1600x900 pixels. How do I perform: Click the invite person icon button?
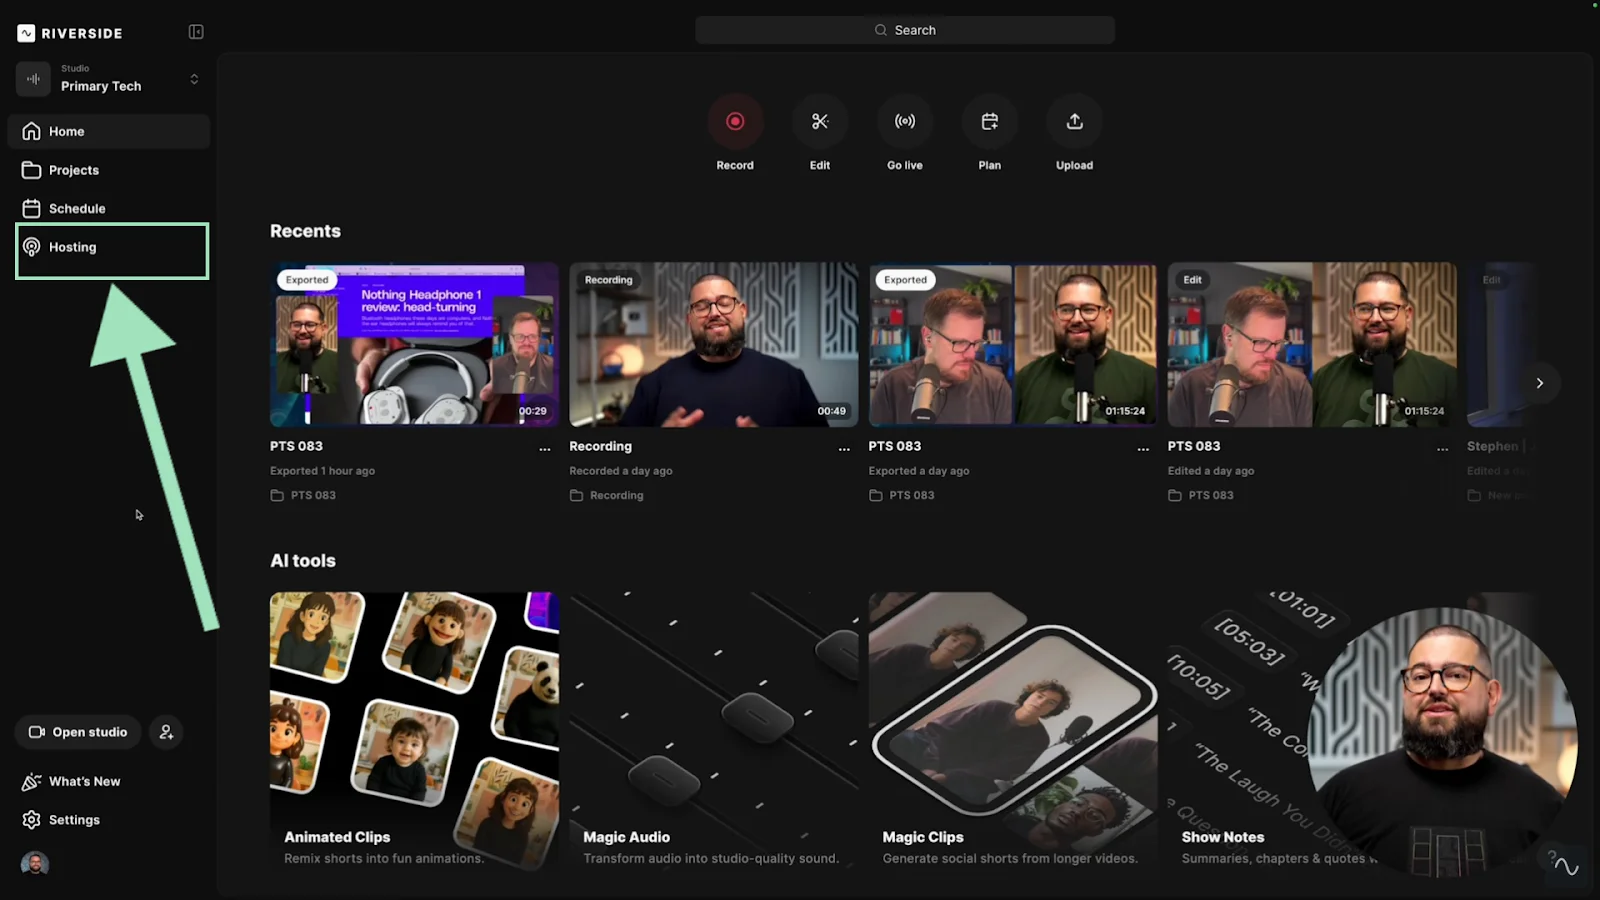166,732
